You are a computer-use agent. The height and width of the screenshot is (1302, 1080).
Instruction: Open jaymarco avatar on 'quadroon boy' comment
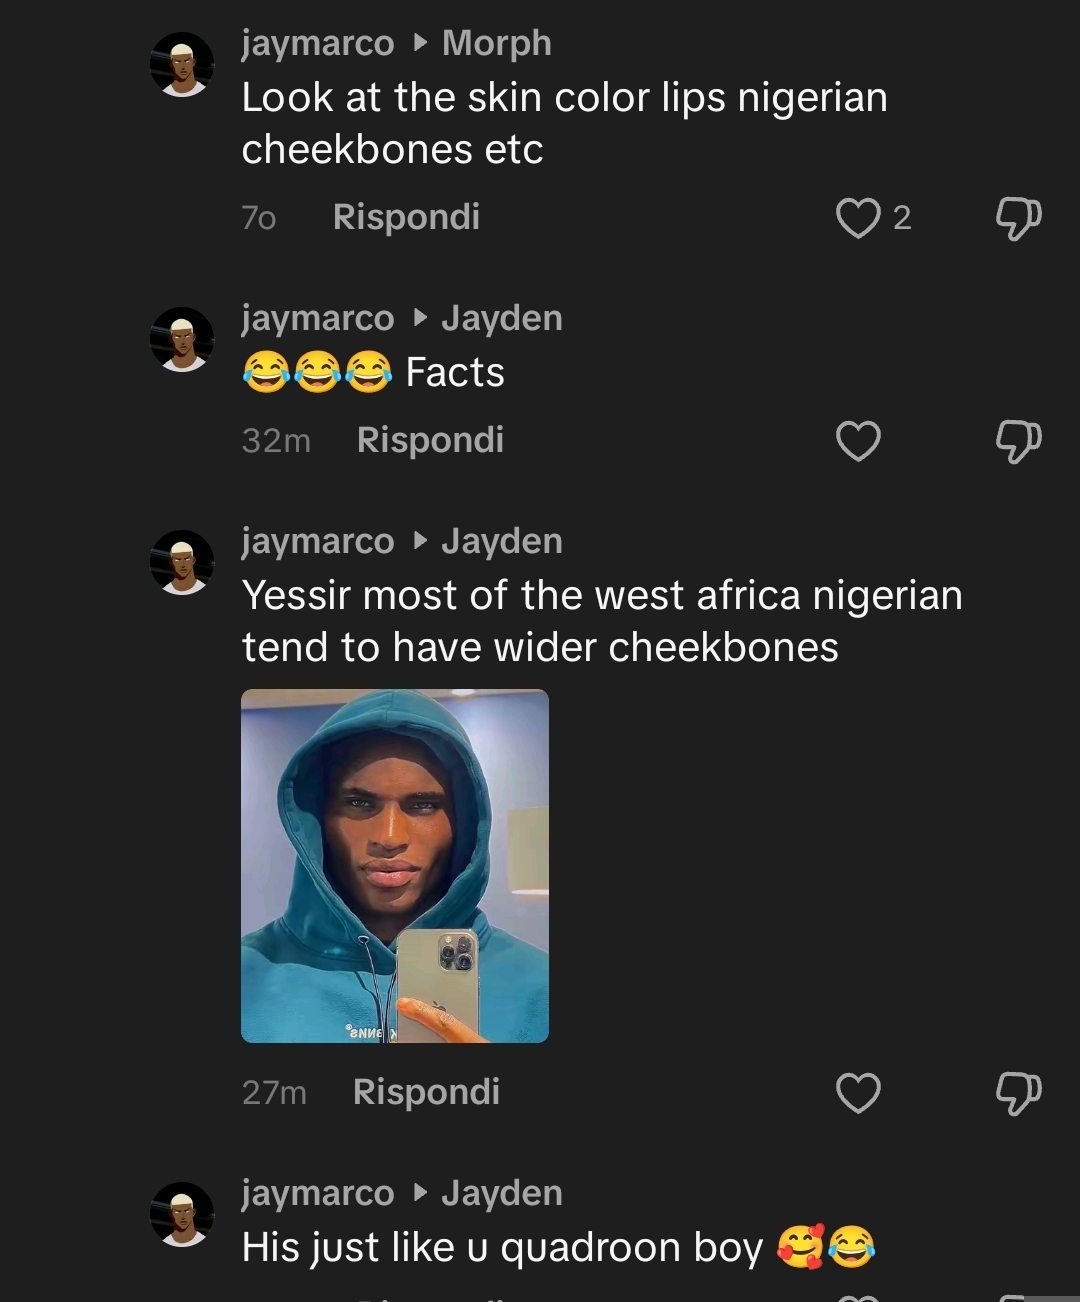182,1214
